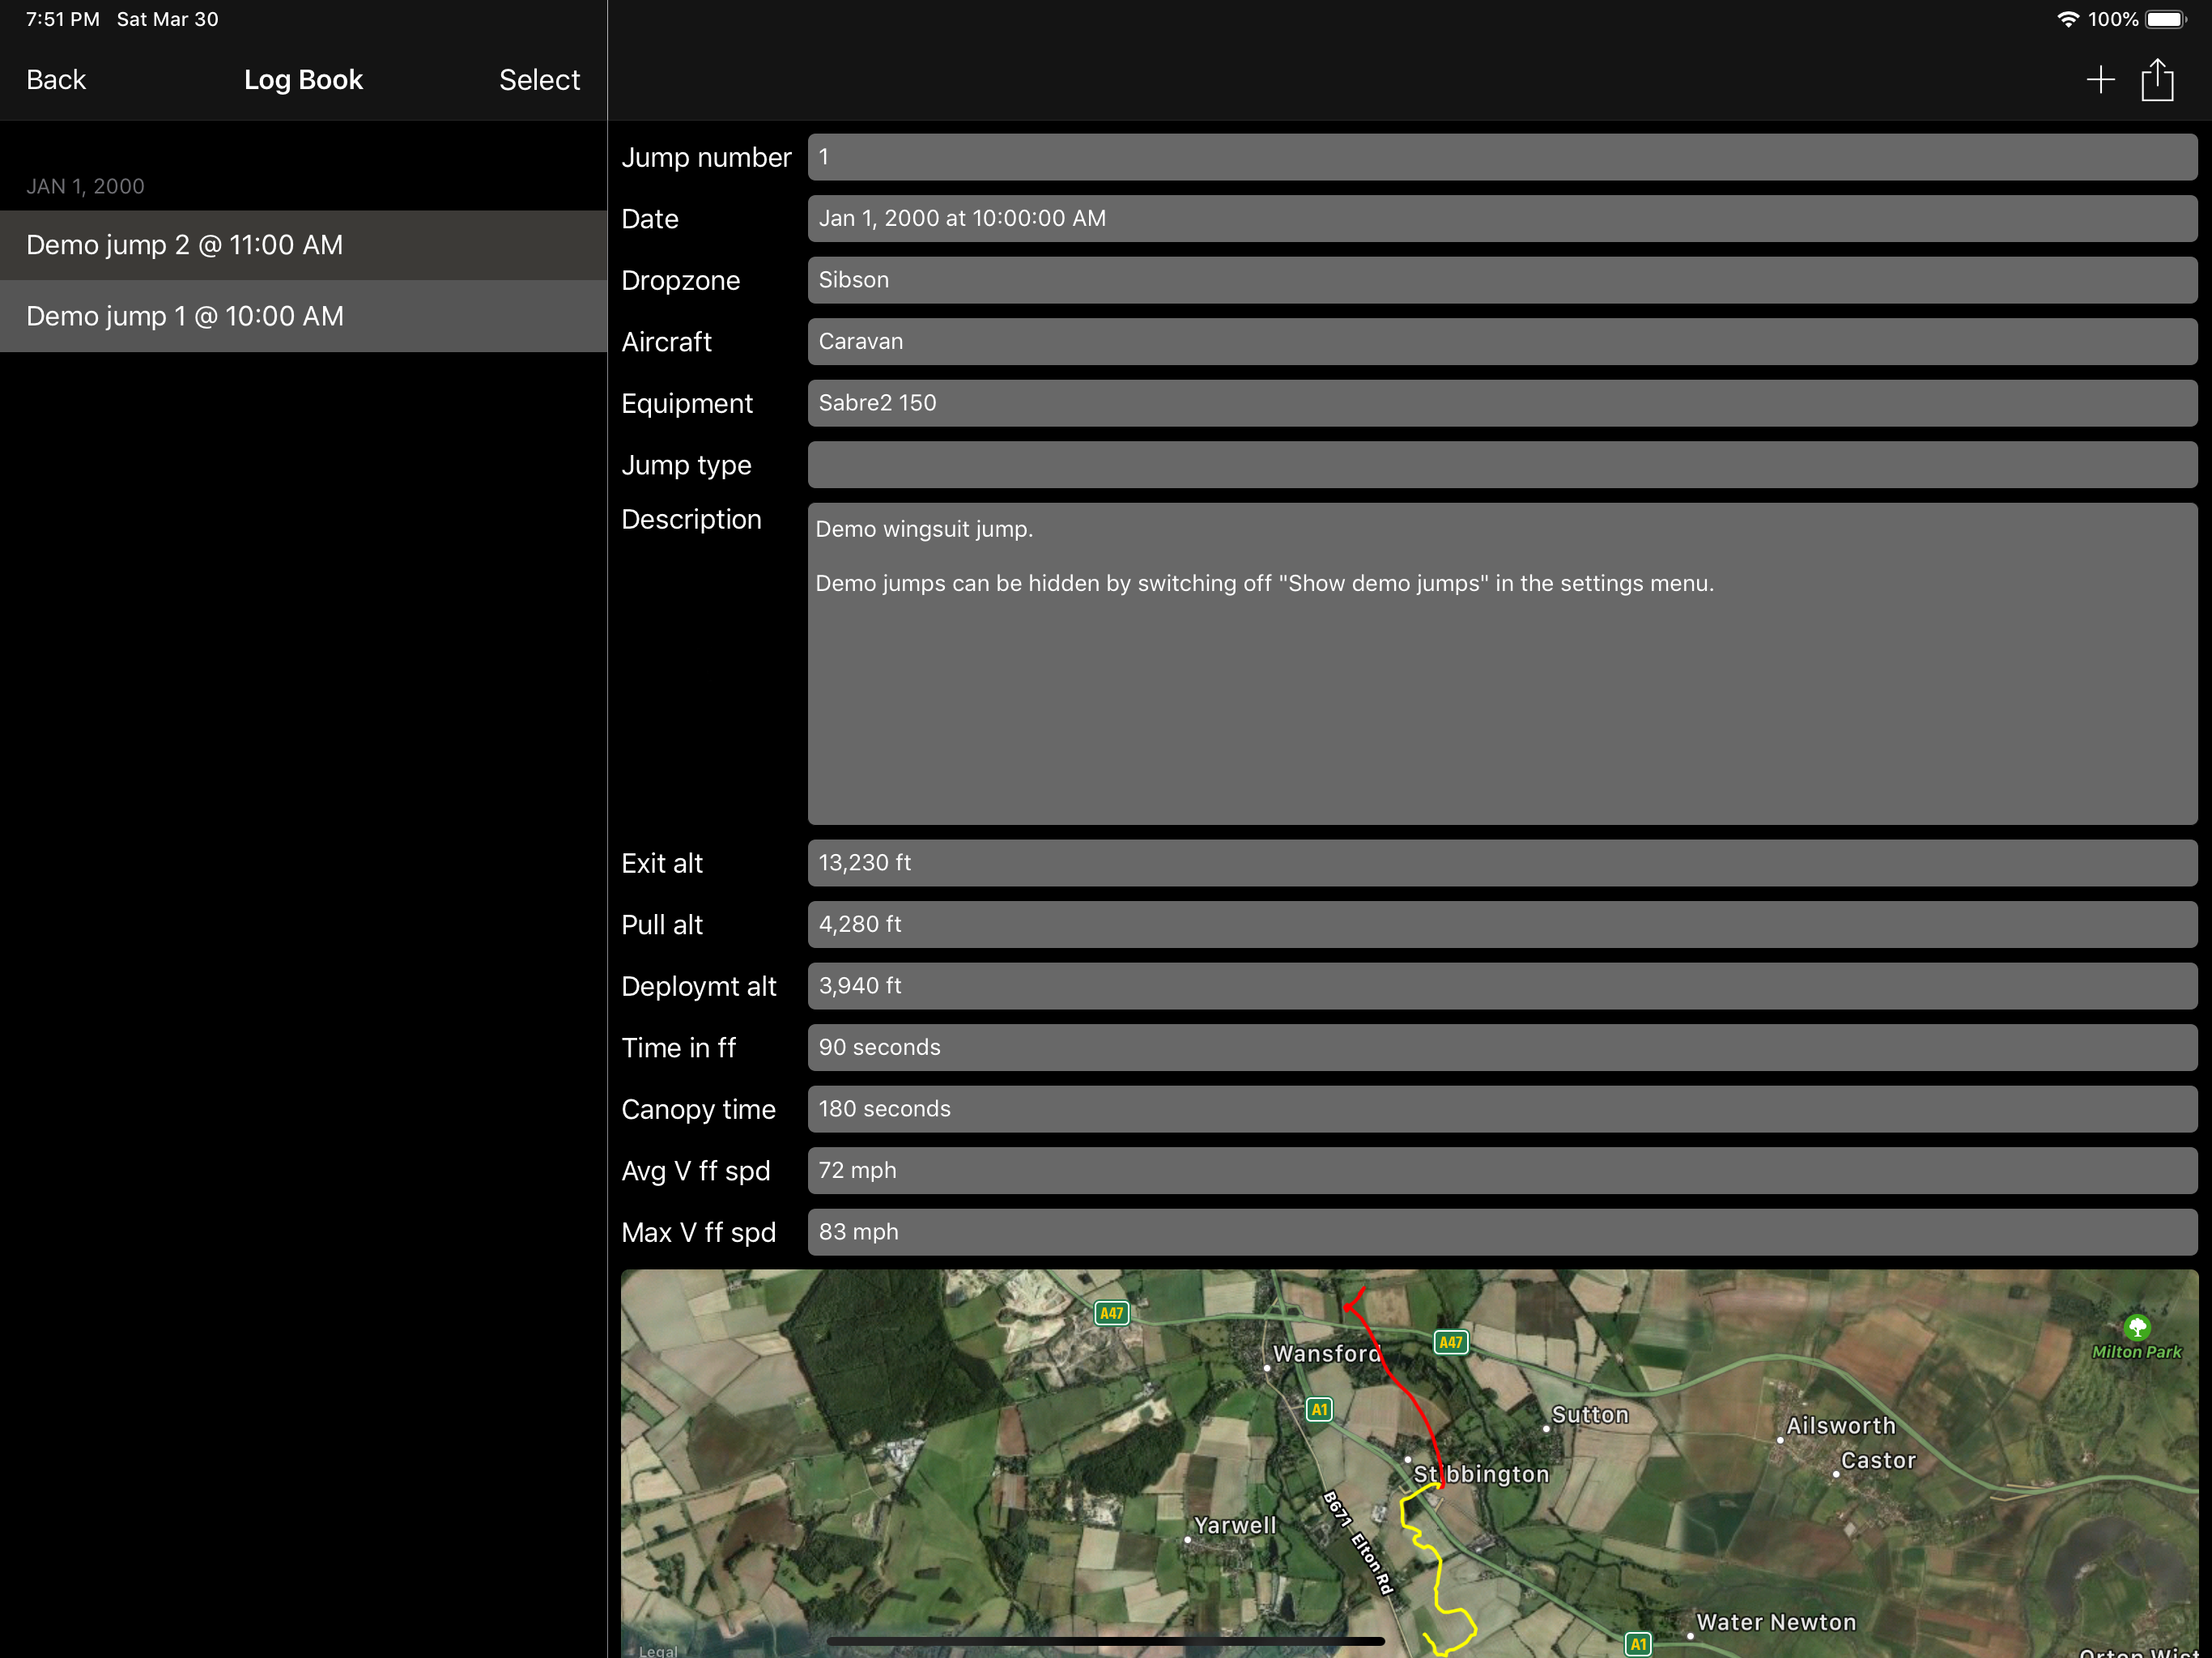The height and width of the screenshot is (1658, 2212).
Task: Edit Exit alt field 13,230 ft
Action: 1502,863
